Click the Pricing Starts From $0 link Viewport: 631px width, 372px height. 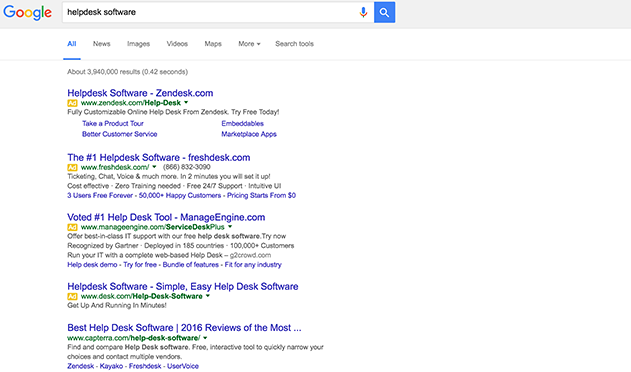[261, 195]
